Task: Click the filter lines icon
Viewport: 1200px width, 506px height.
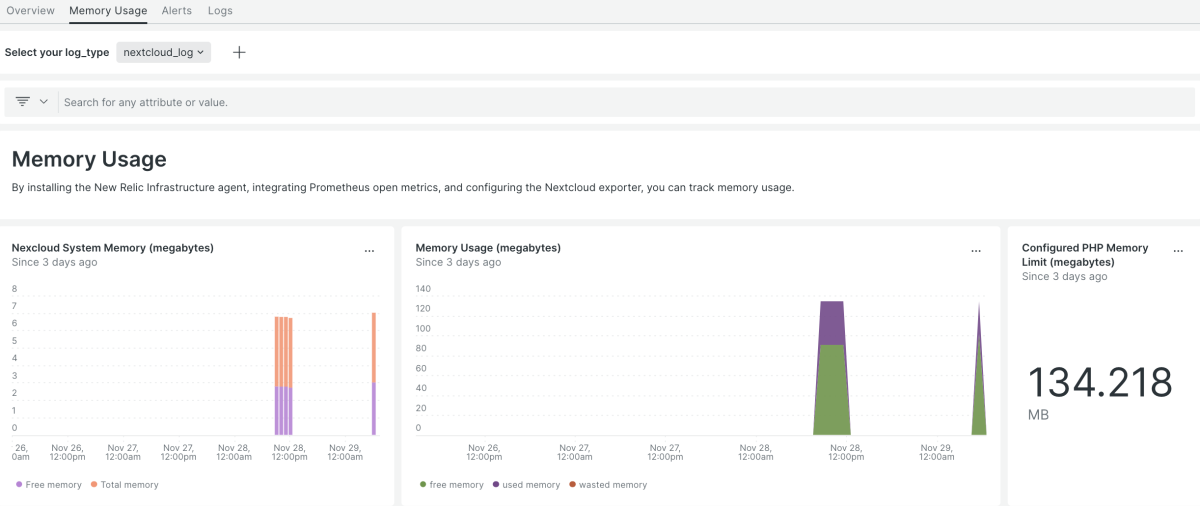Action: pos(23,102)
